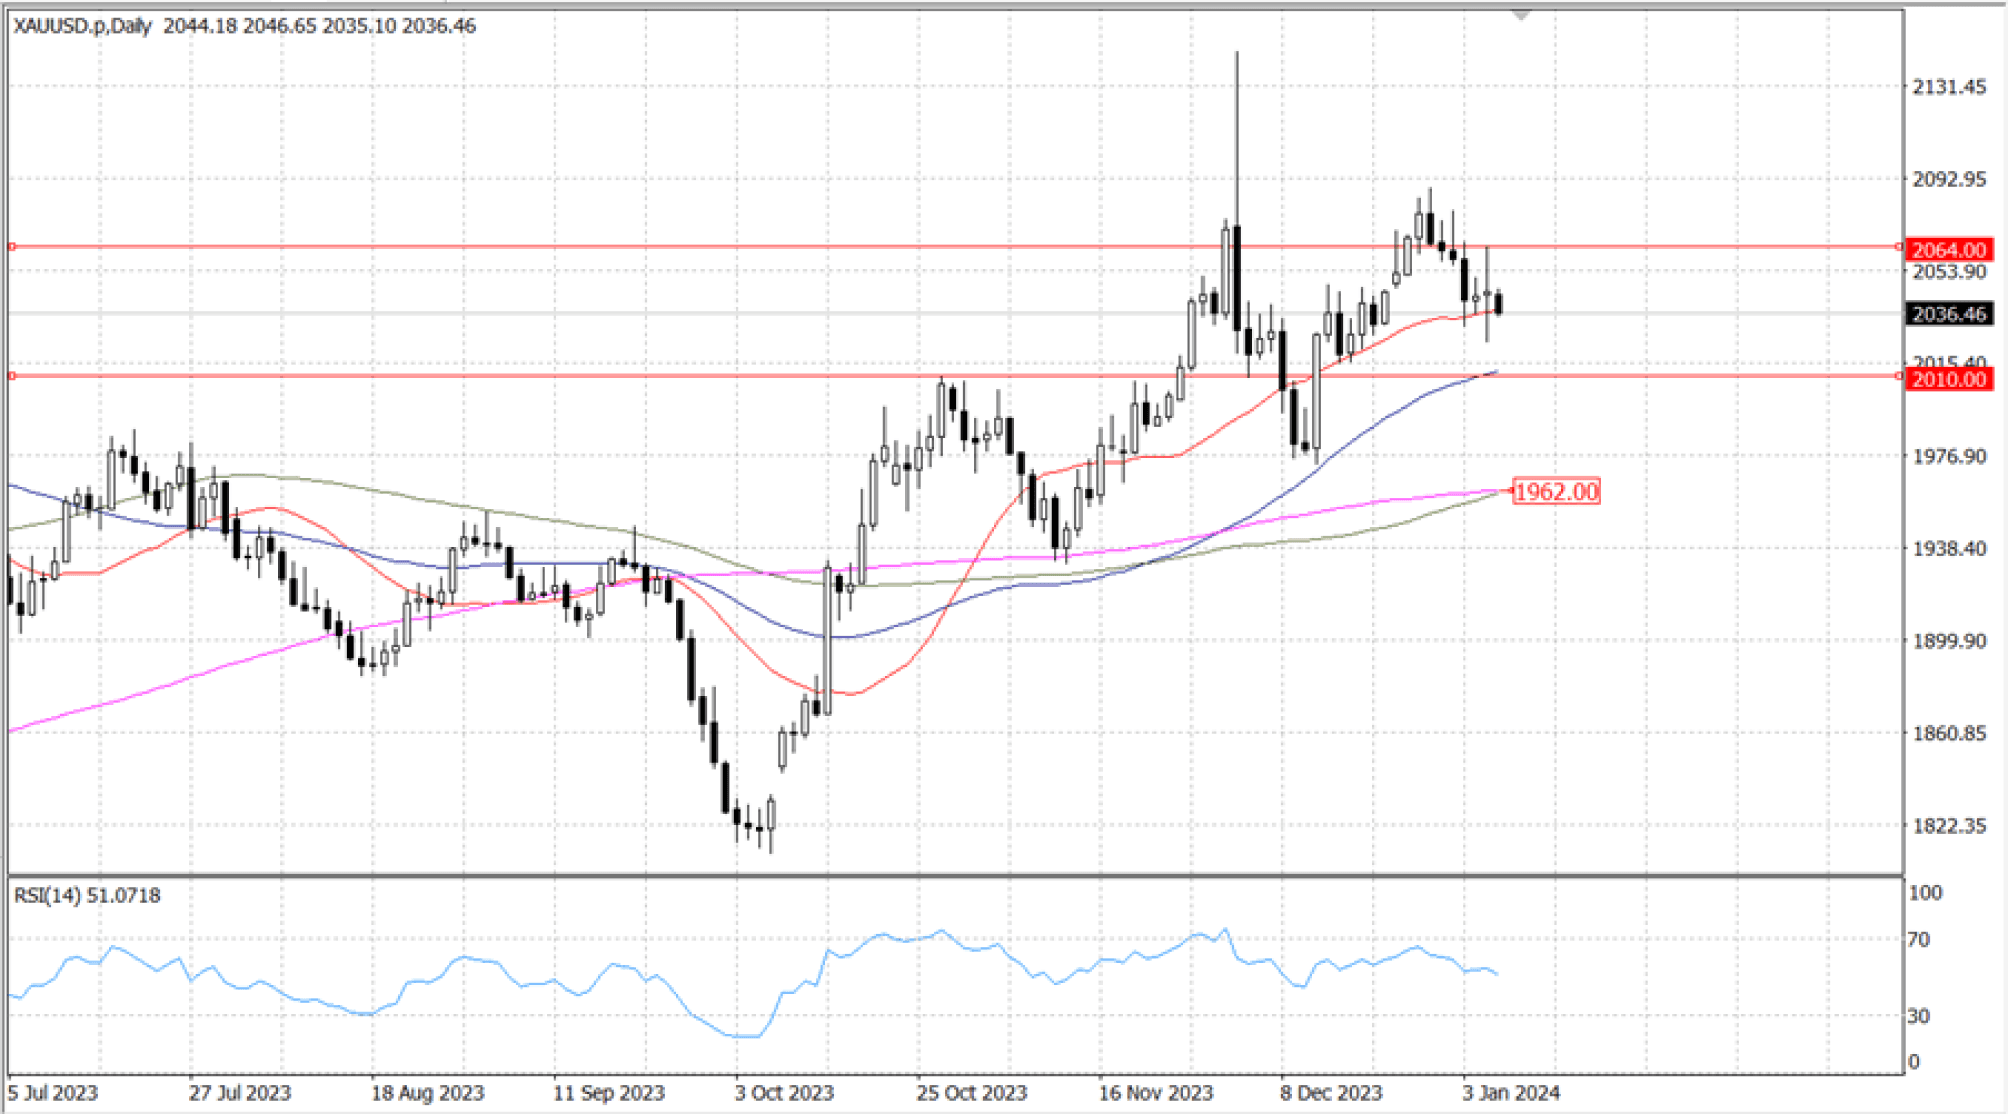Click the black 2036.46 current price tag

[1948, 314]
